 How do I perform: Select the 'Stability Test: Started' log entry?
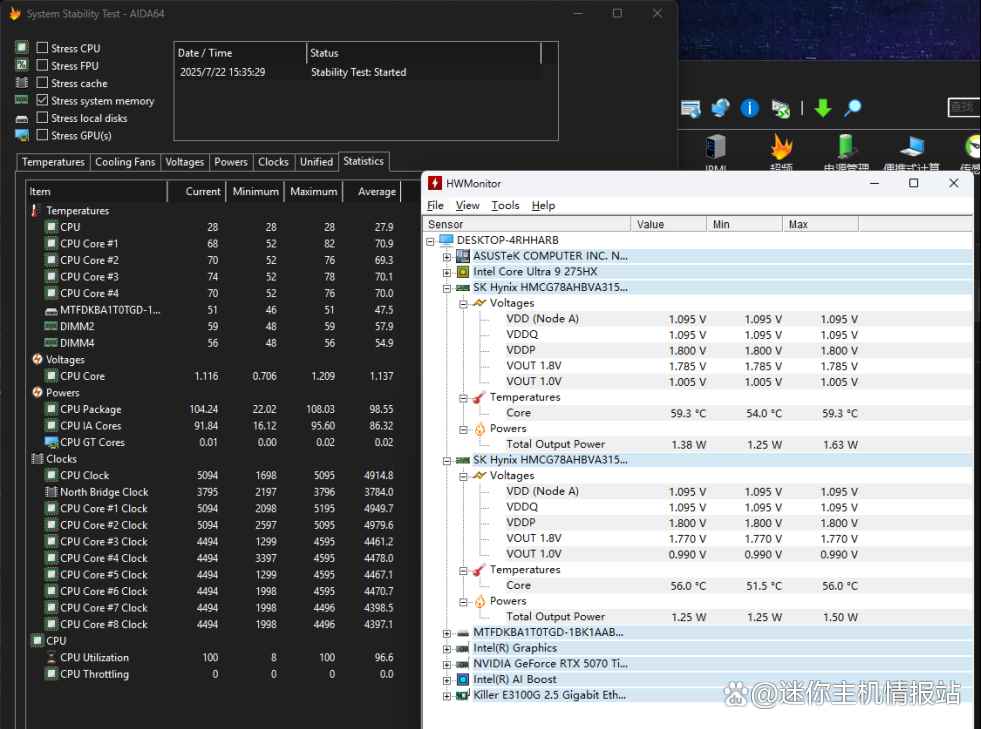(359, 72)
